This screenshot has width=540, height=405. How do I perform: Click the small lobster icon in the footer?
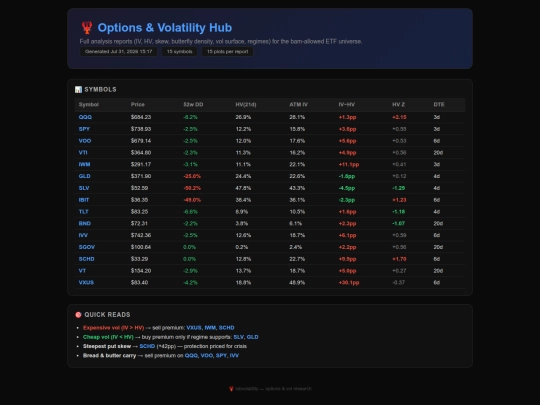[231, 389]
